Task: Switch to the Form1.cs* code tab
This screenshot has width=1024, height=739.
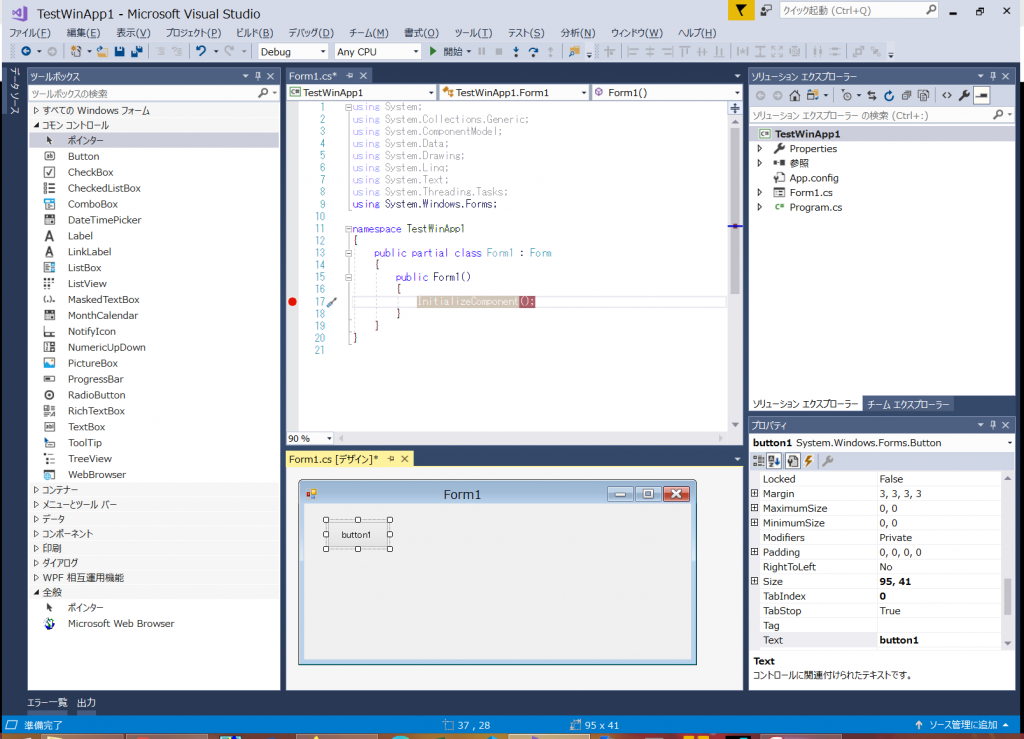Action: (313, 76)
